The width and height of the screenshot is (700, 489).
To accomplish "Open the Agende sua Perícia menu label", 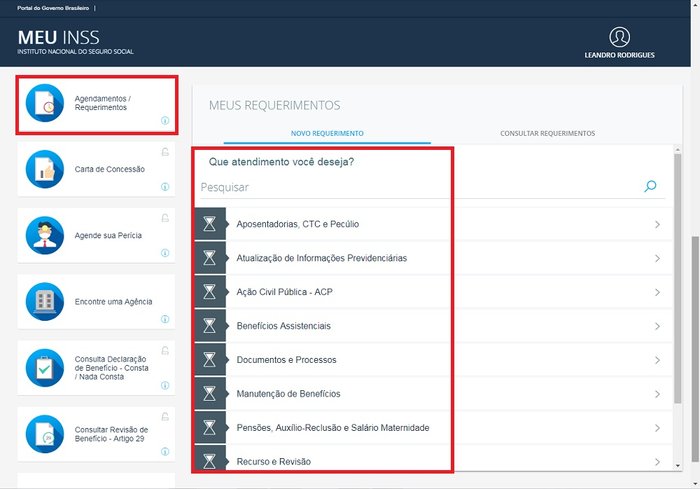I will coord(108,235).
